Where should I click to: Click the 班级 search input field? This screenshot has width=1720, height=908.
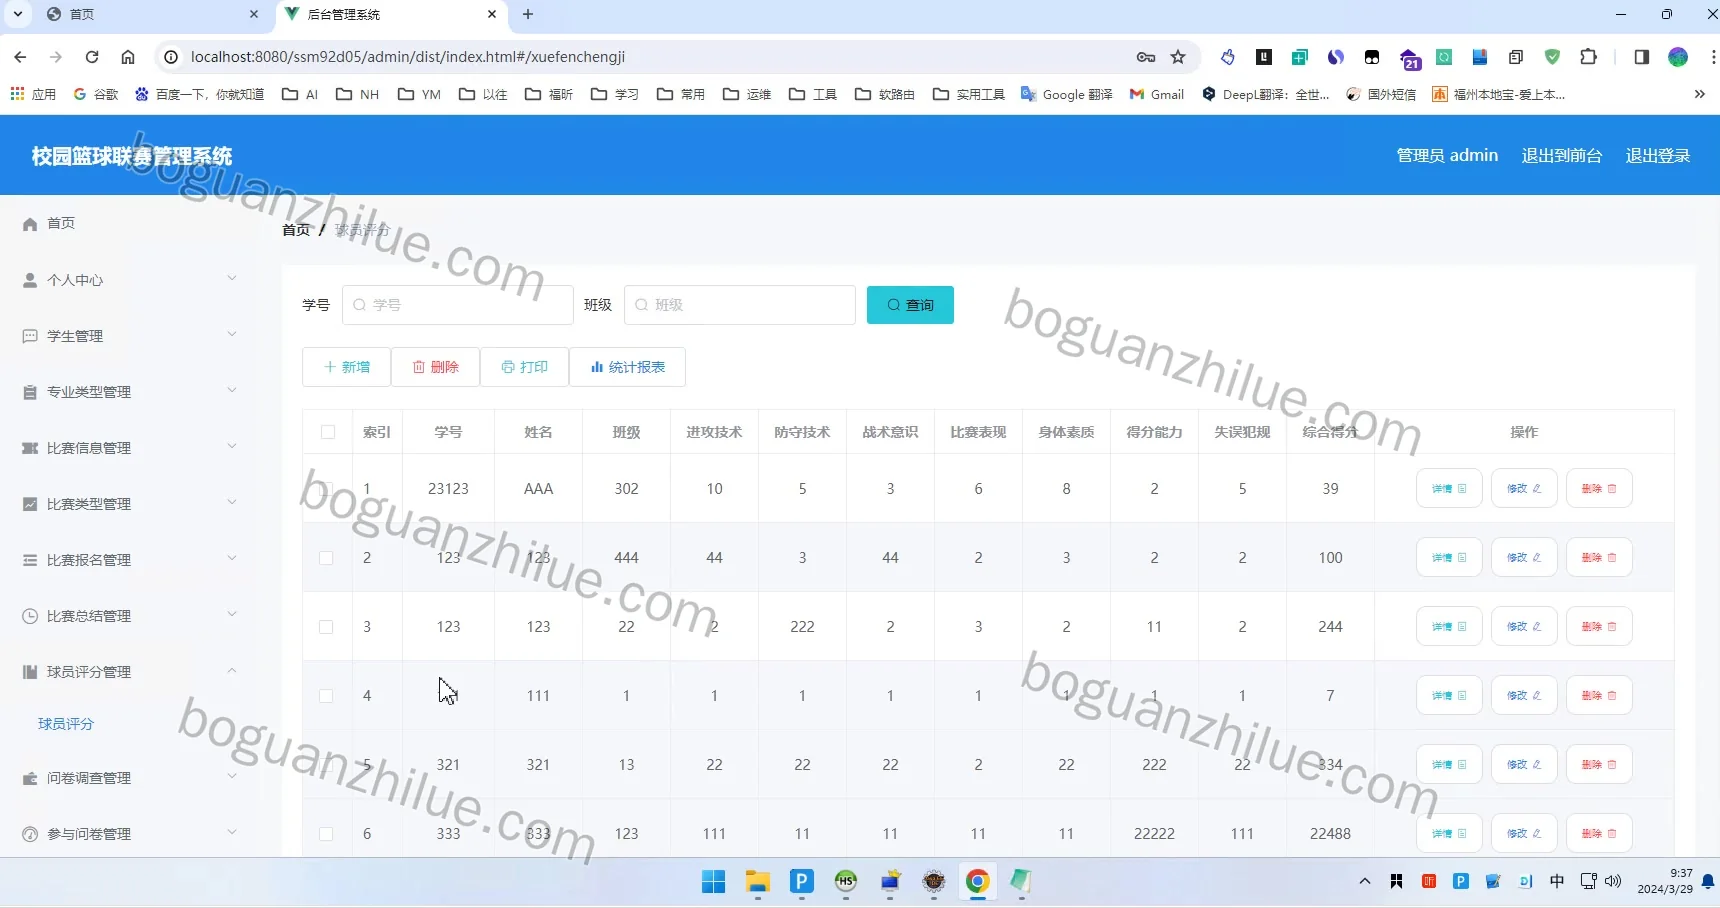tap(740, 305)
